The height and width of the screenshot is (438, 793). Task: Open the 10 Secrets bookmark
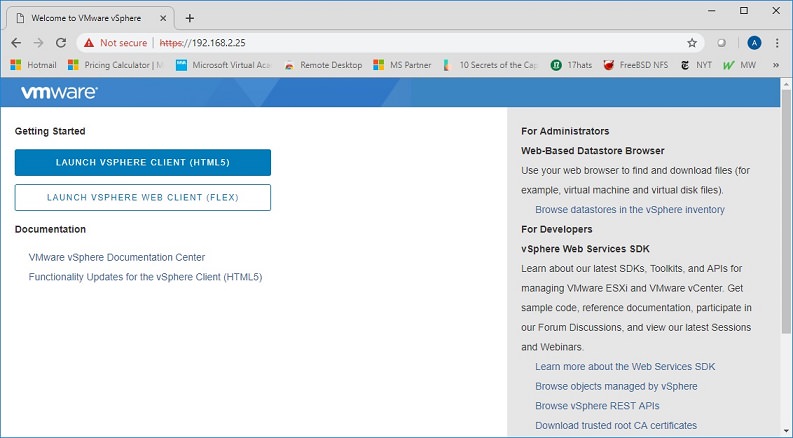[x=490, y=65]
